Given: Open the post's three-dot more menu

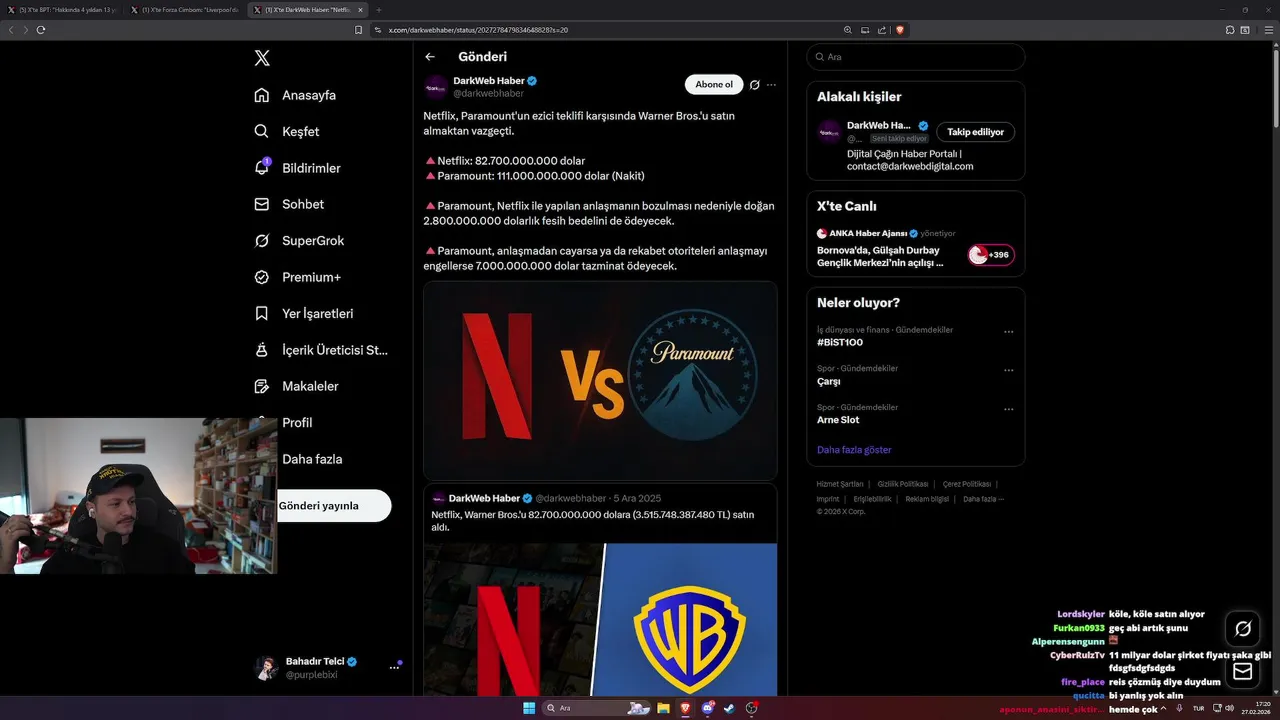Looking at the screenshot, I should tap(771, 85).
